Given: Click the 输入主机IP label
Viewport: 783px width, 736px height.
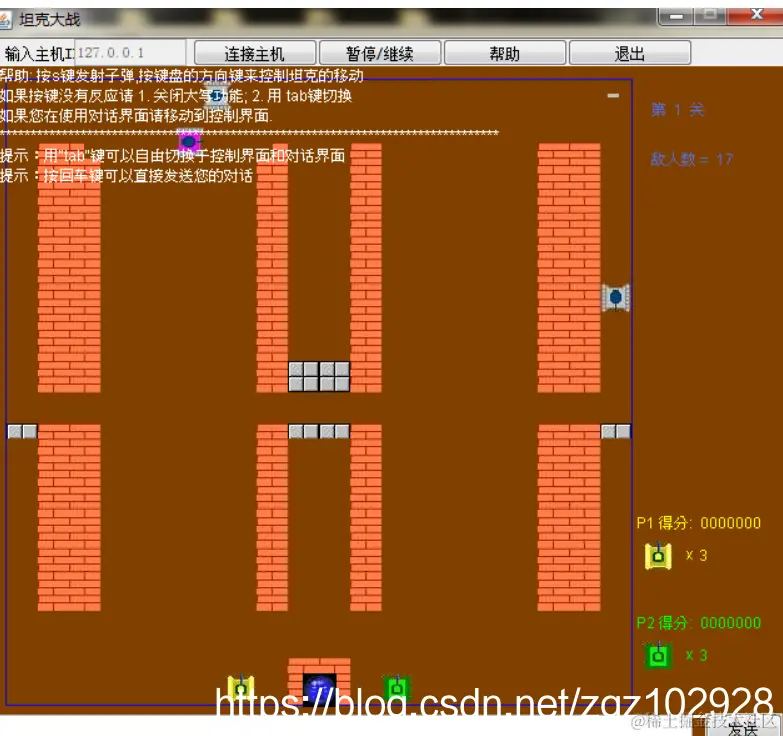Looking at the screenshot, I should coord(39,53).
